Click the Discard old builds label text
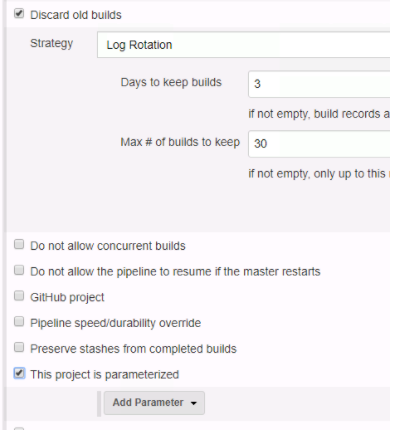The image size is (395, 438). pyautogui.click(x=76, y=15)
